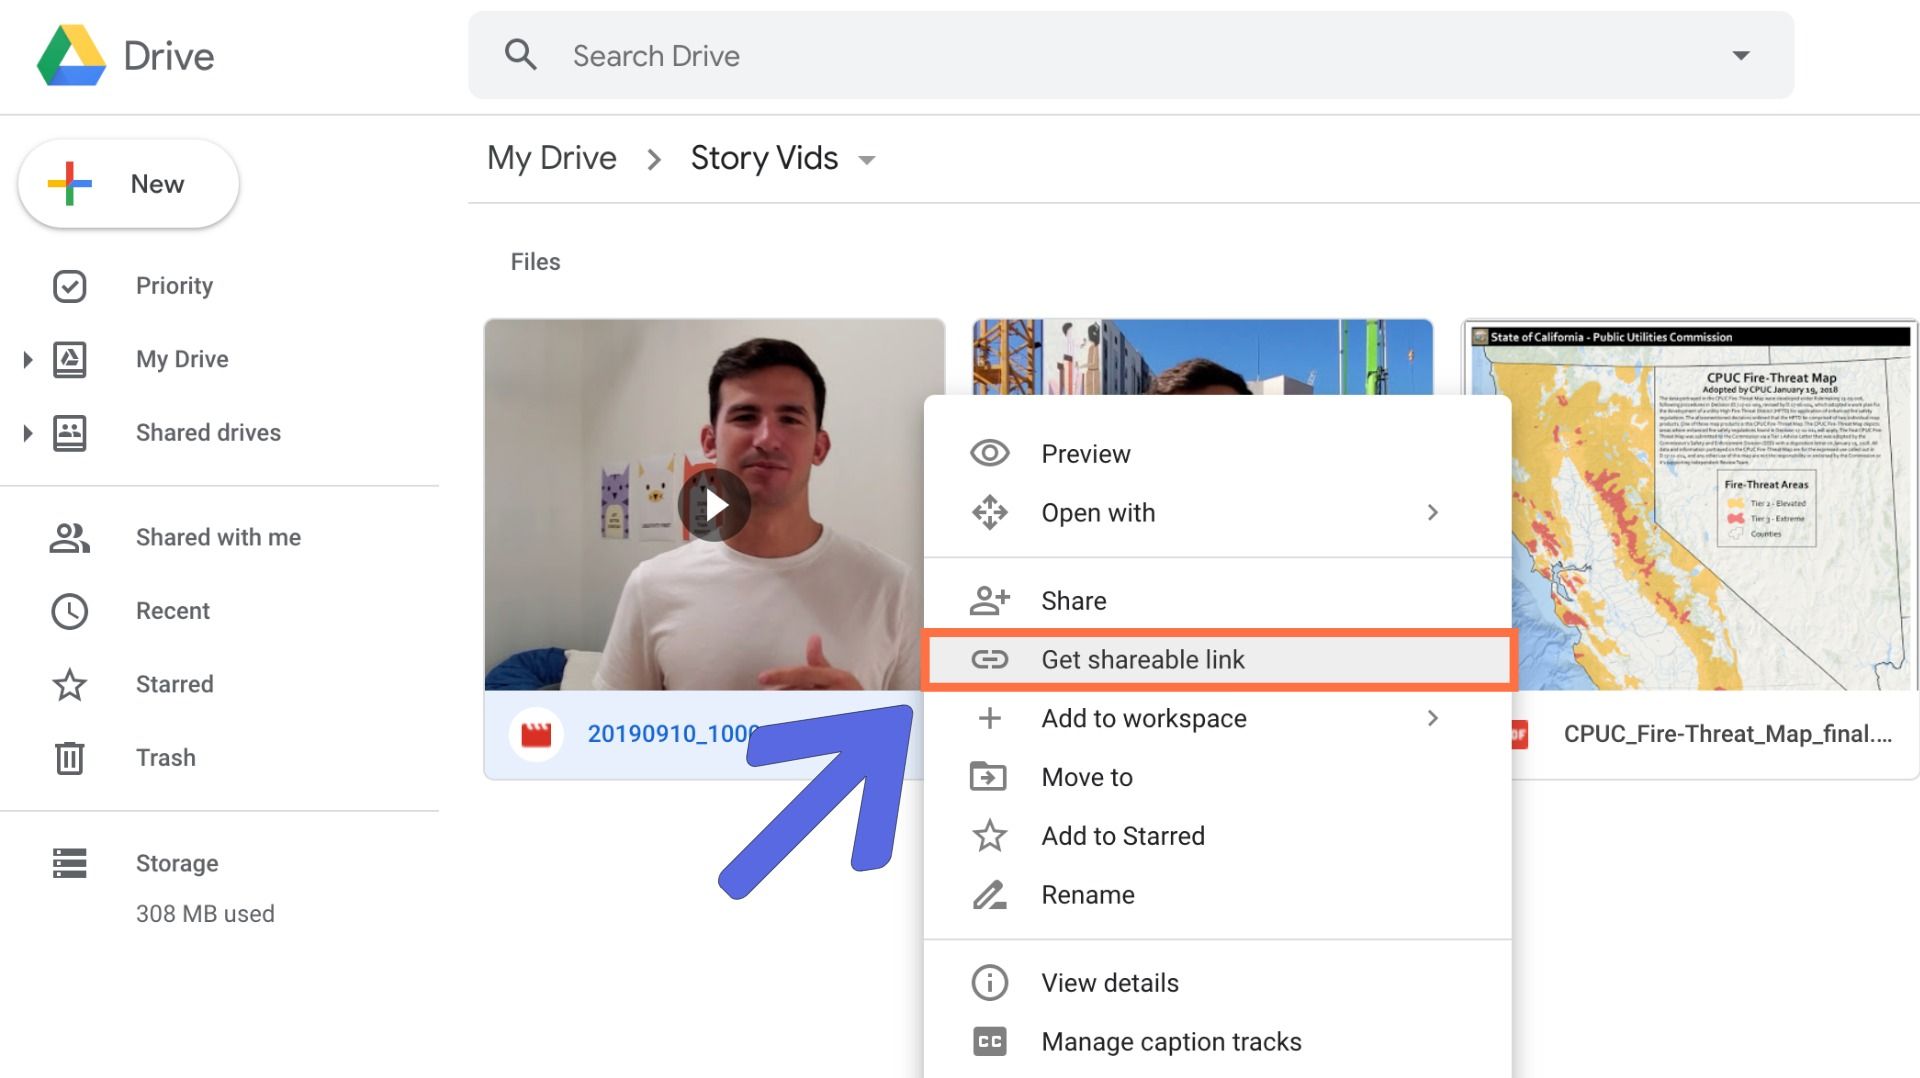Expand My Drive in the sidebar

click(27, 359)
